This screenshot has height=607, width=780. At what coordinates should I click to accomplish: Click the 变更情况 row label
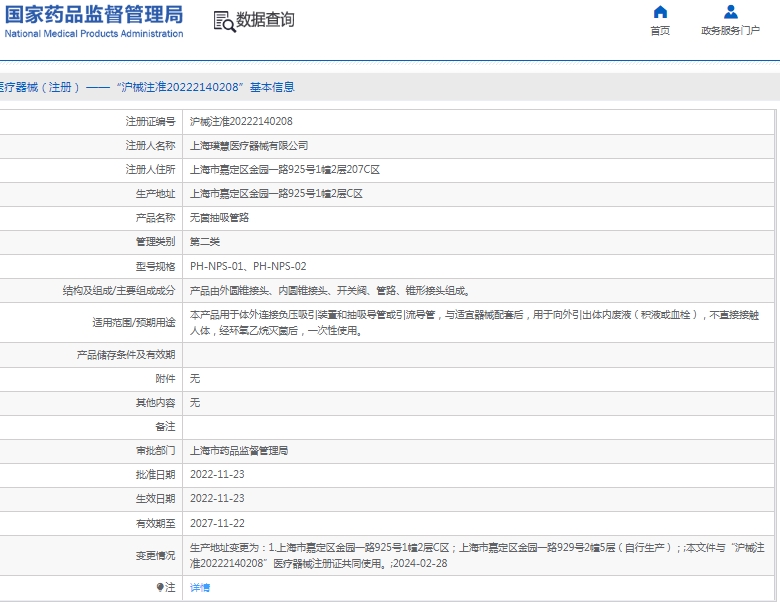tap(155, 555)
